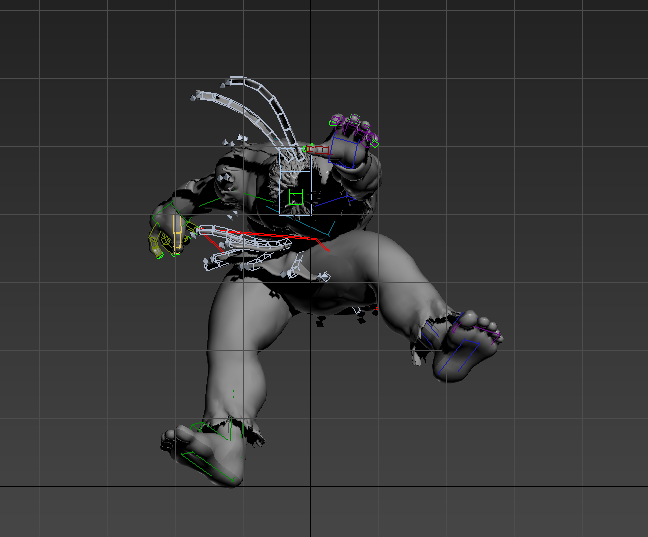This screenshot has width=648, height=537.
Task: Select the light-blue spine box on the chest
Action: [x=295, y=181]
